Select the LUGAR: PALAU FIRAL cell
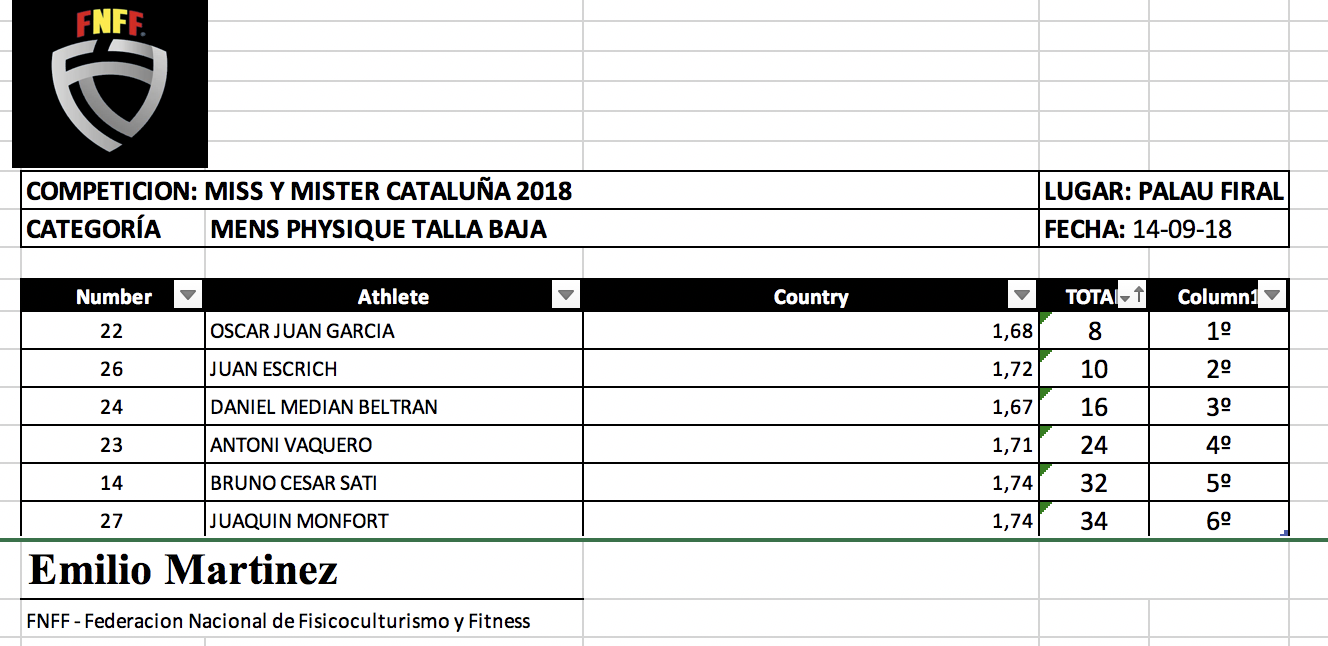1328x646 pixels. 1164,191
